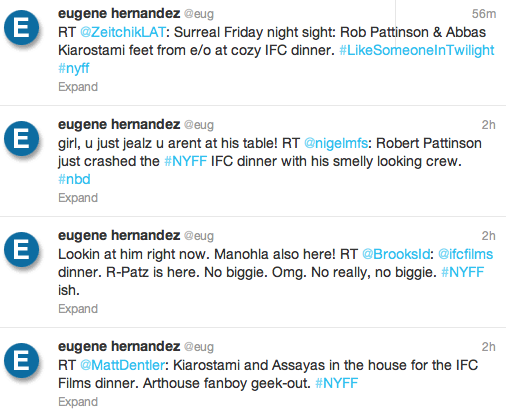Click the avatar icon beside the @nigelmfs retweet
506x415 pixels.
click(x=22, y=139)
